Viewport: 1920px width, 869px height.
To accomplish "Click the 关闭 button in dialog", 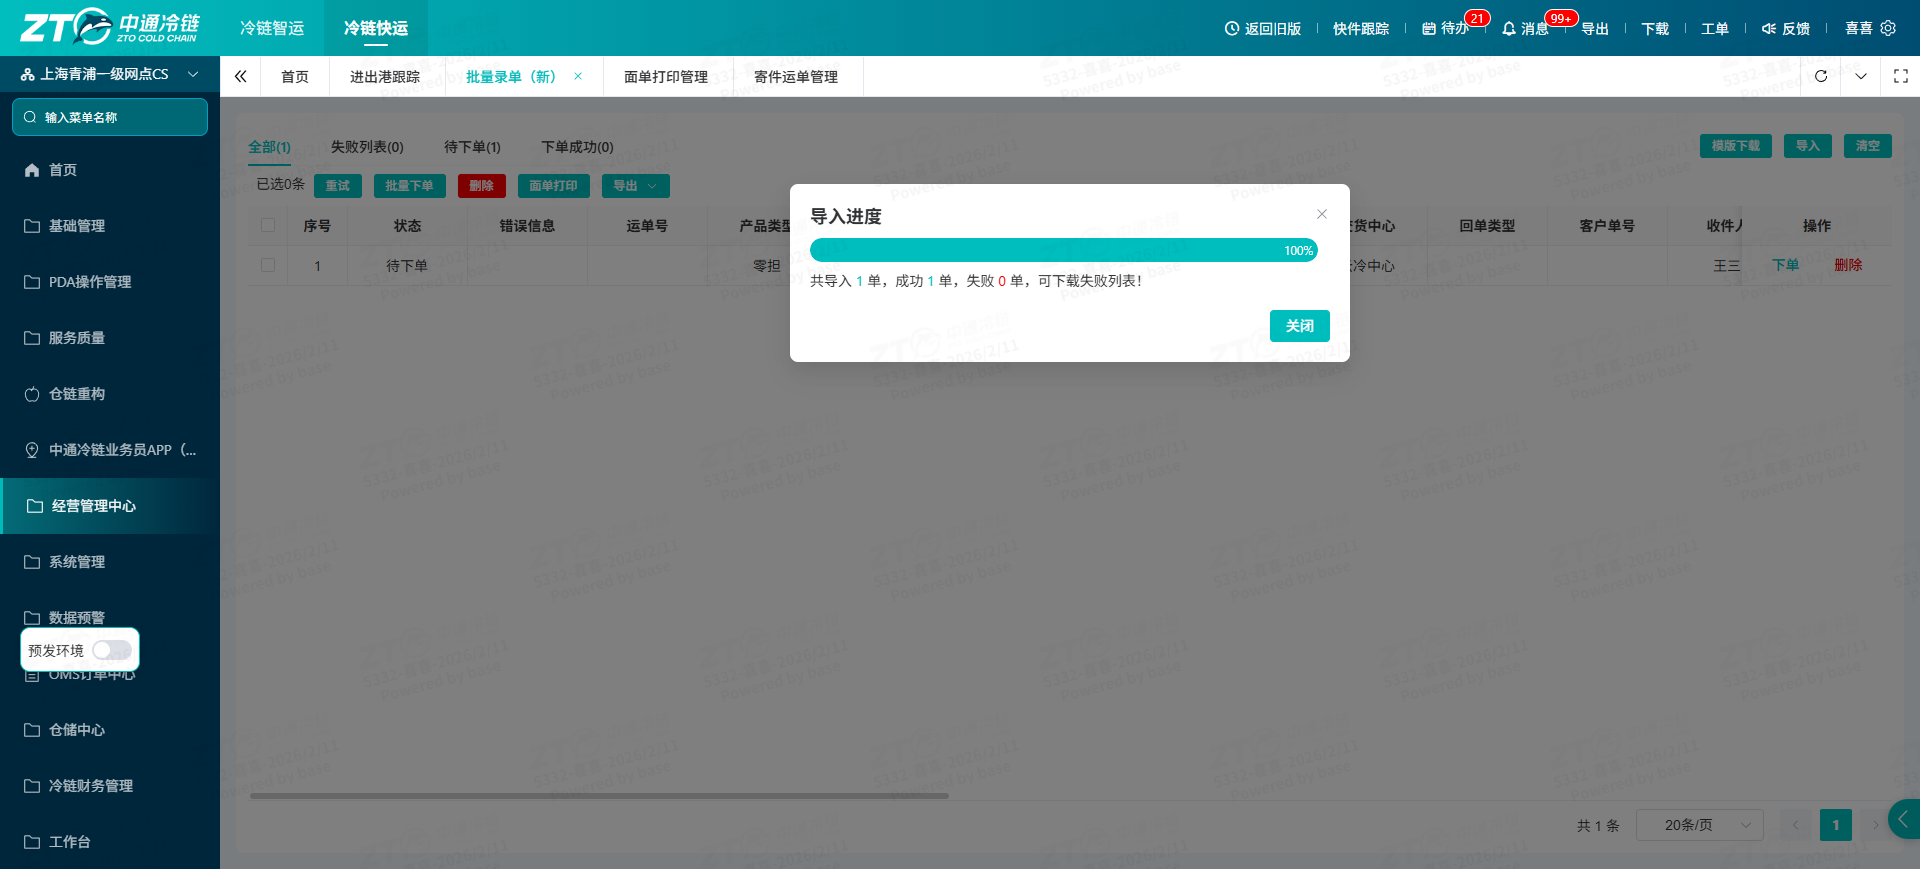I will pos(1300,326).
